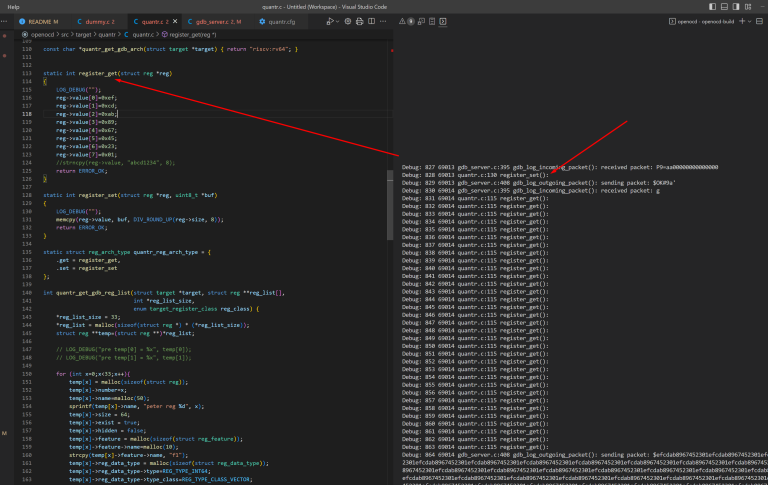Open the Customize Layout icon
Viewport: 768px width, 485px height.
748,7
